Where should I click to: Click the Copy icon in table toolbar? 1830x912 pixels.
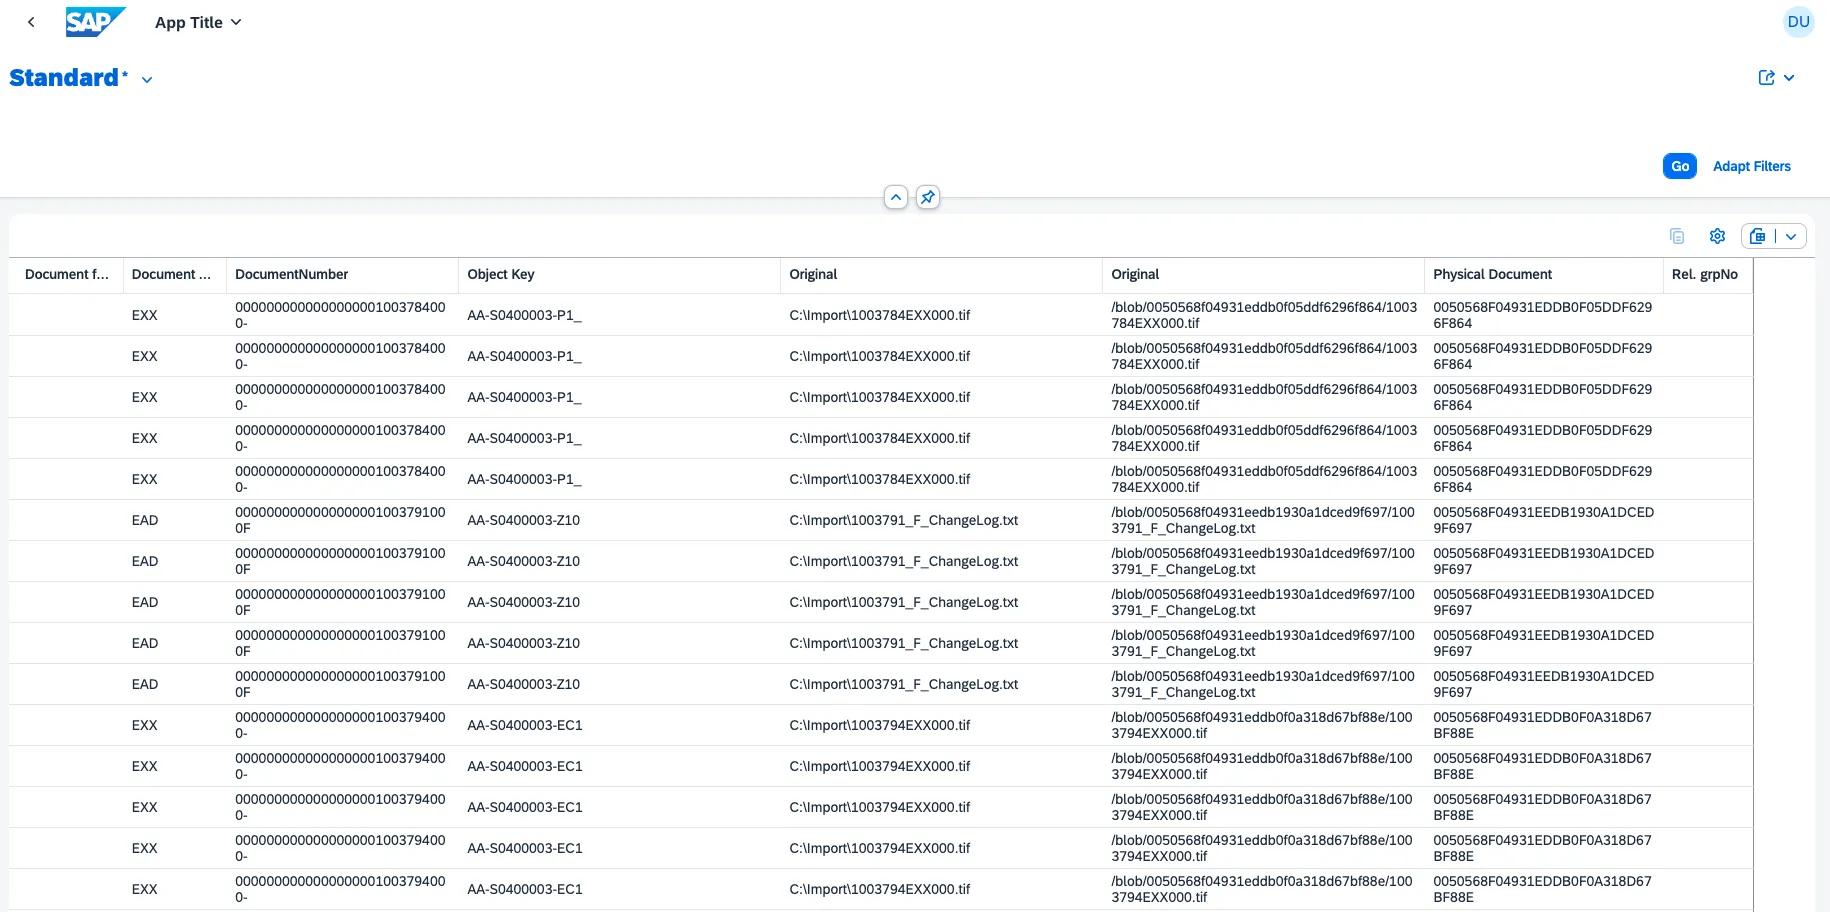pyautogui.click(x=1677, y=236)
